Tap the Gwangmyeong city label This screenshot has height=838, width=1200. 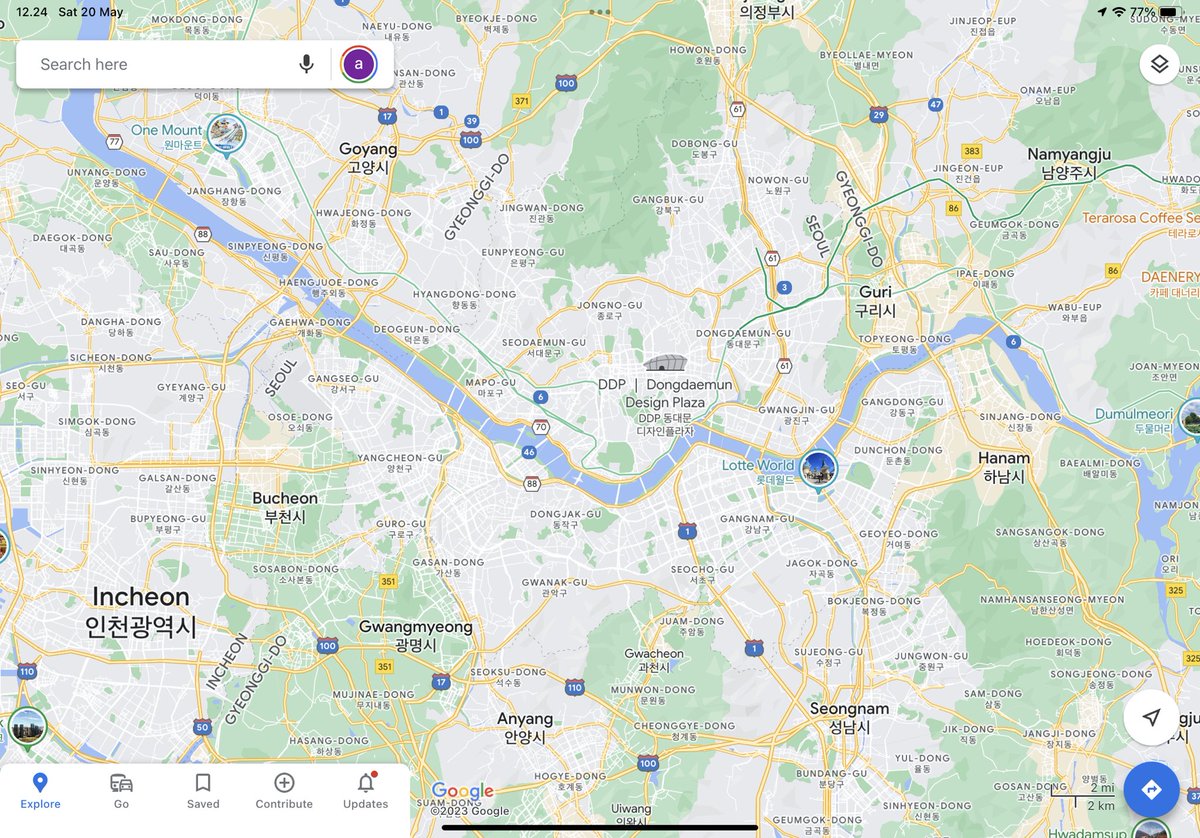coord(415,635)
